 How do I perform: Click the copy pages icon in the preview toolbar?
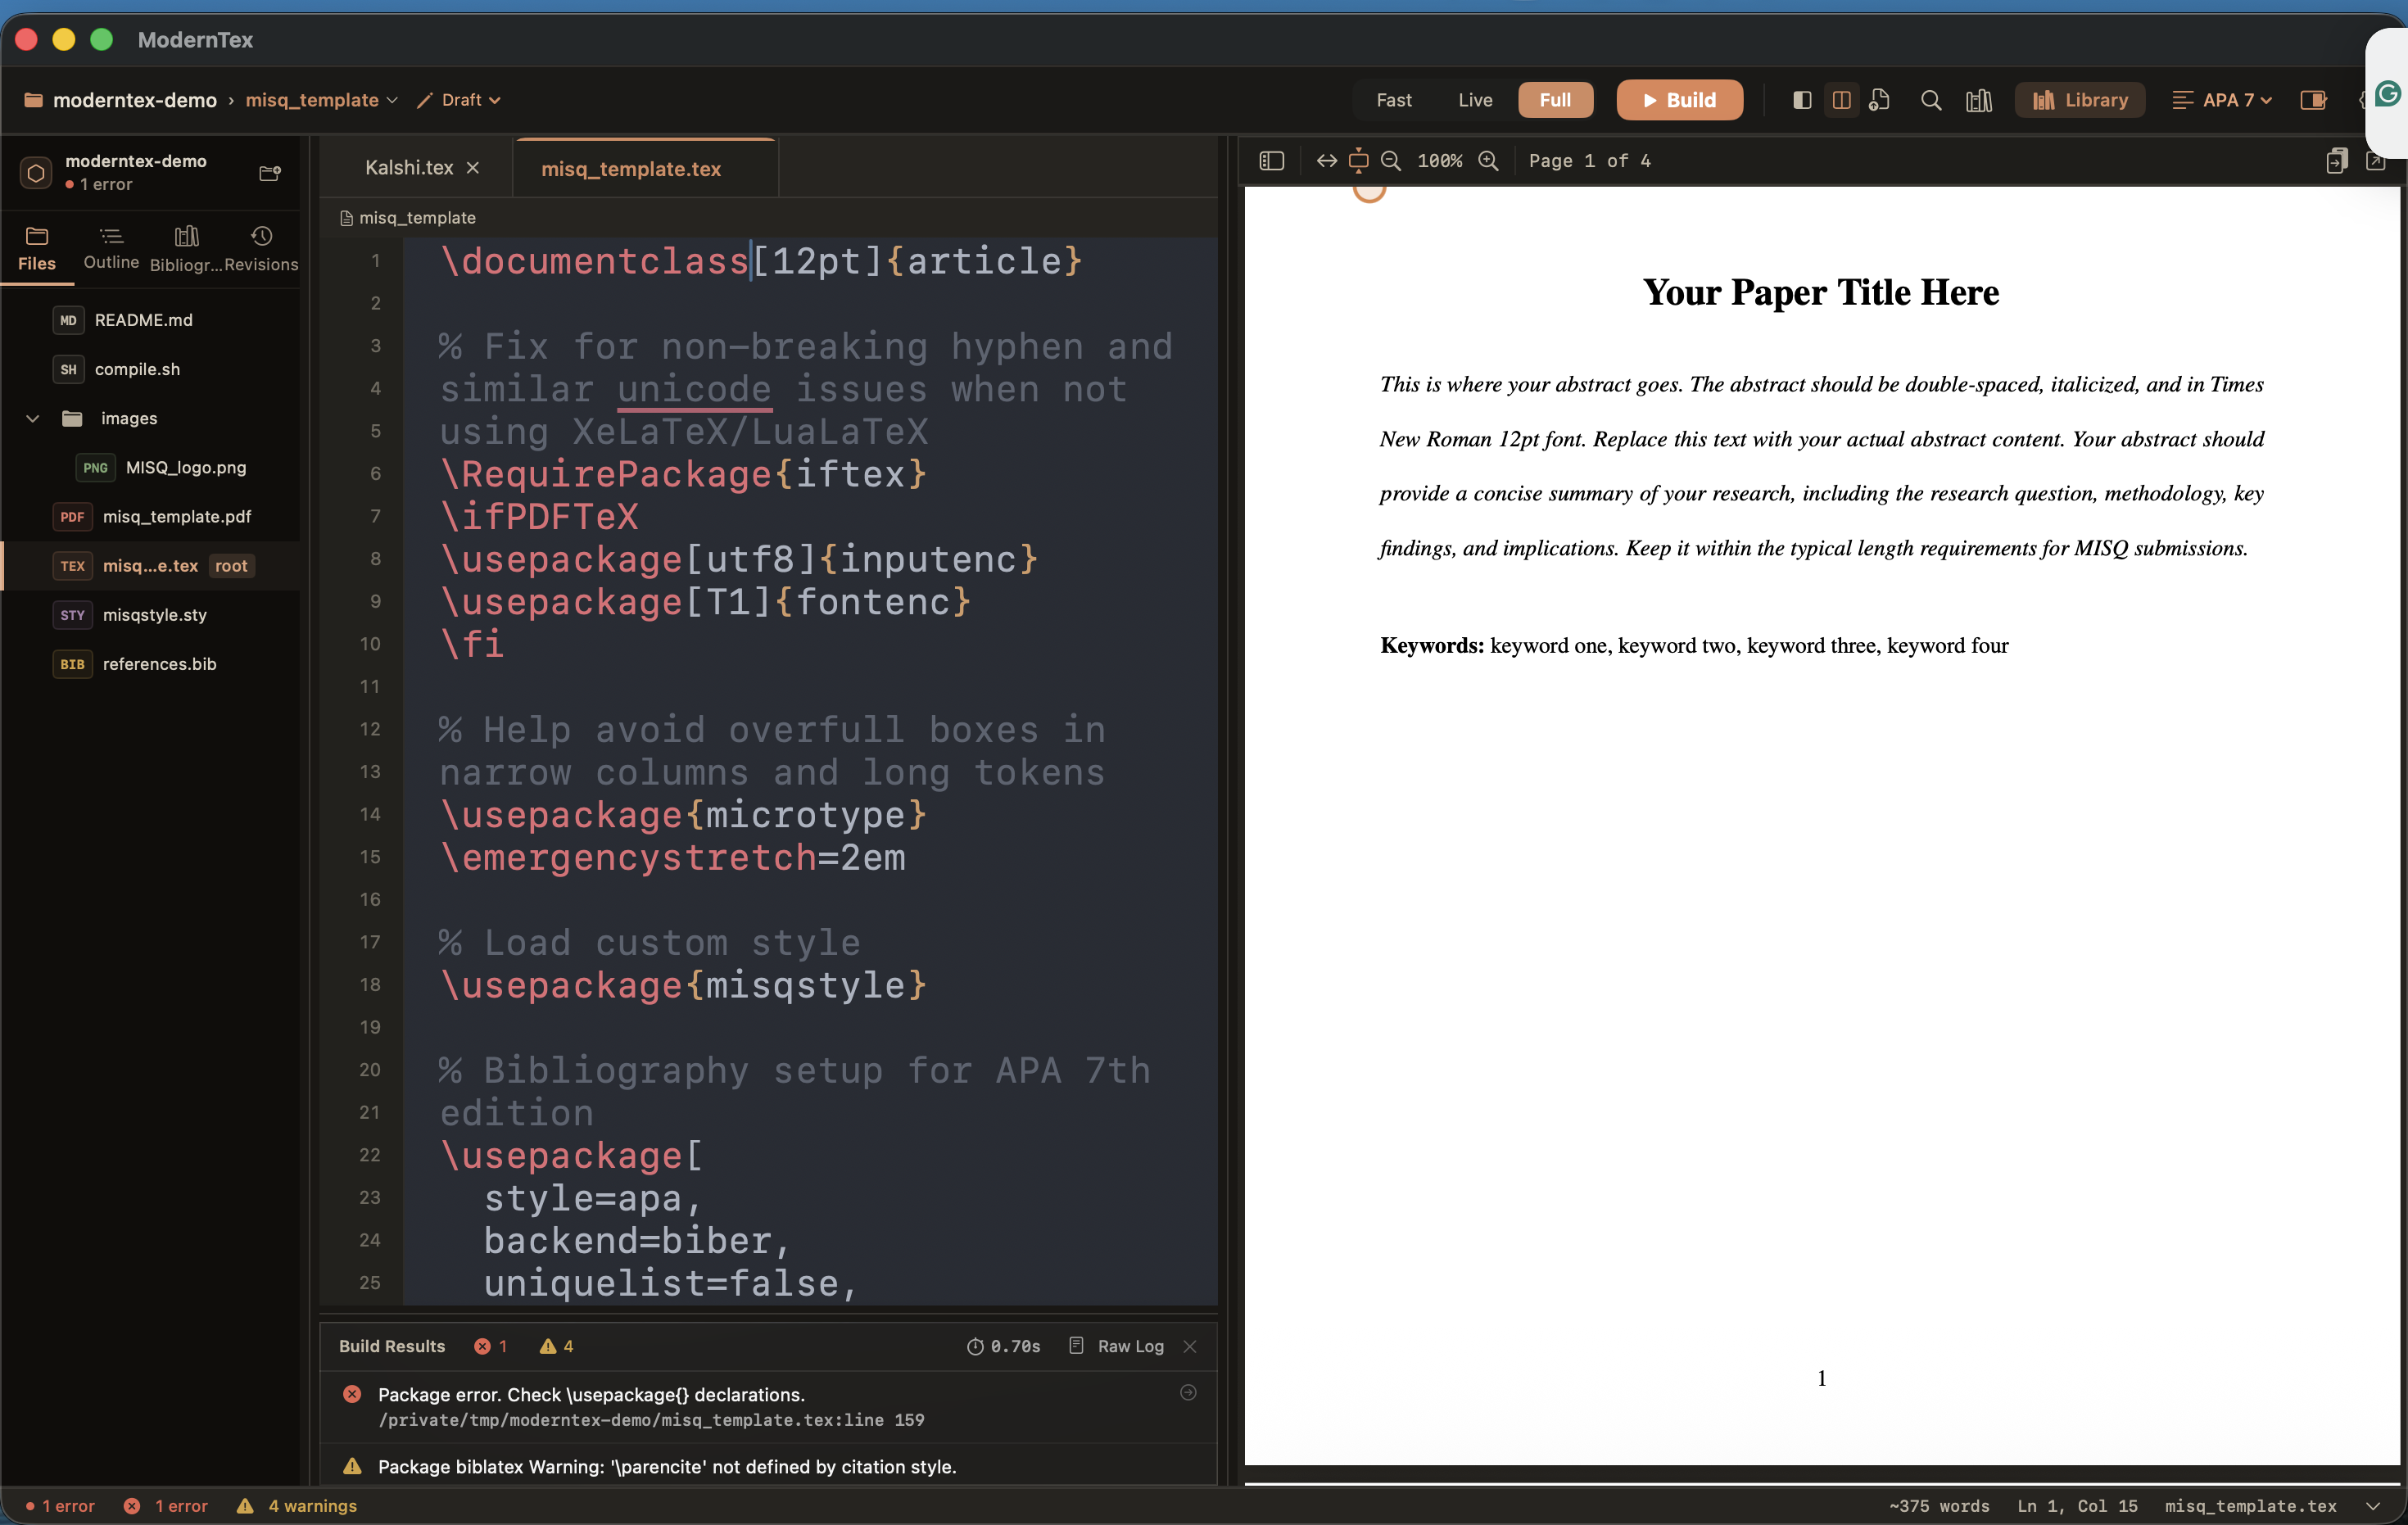point(2336,161)
